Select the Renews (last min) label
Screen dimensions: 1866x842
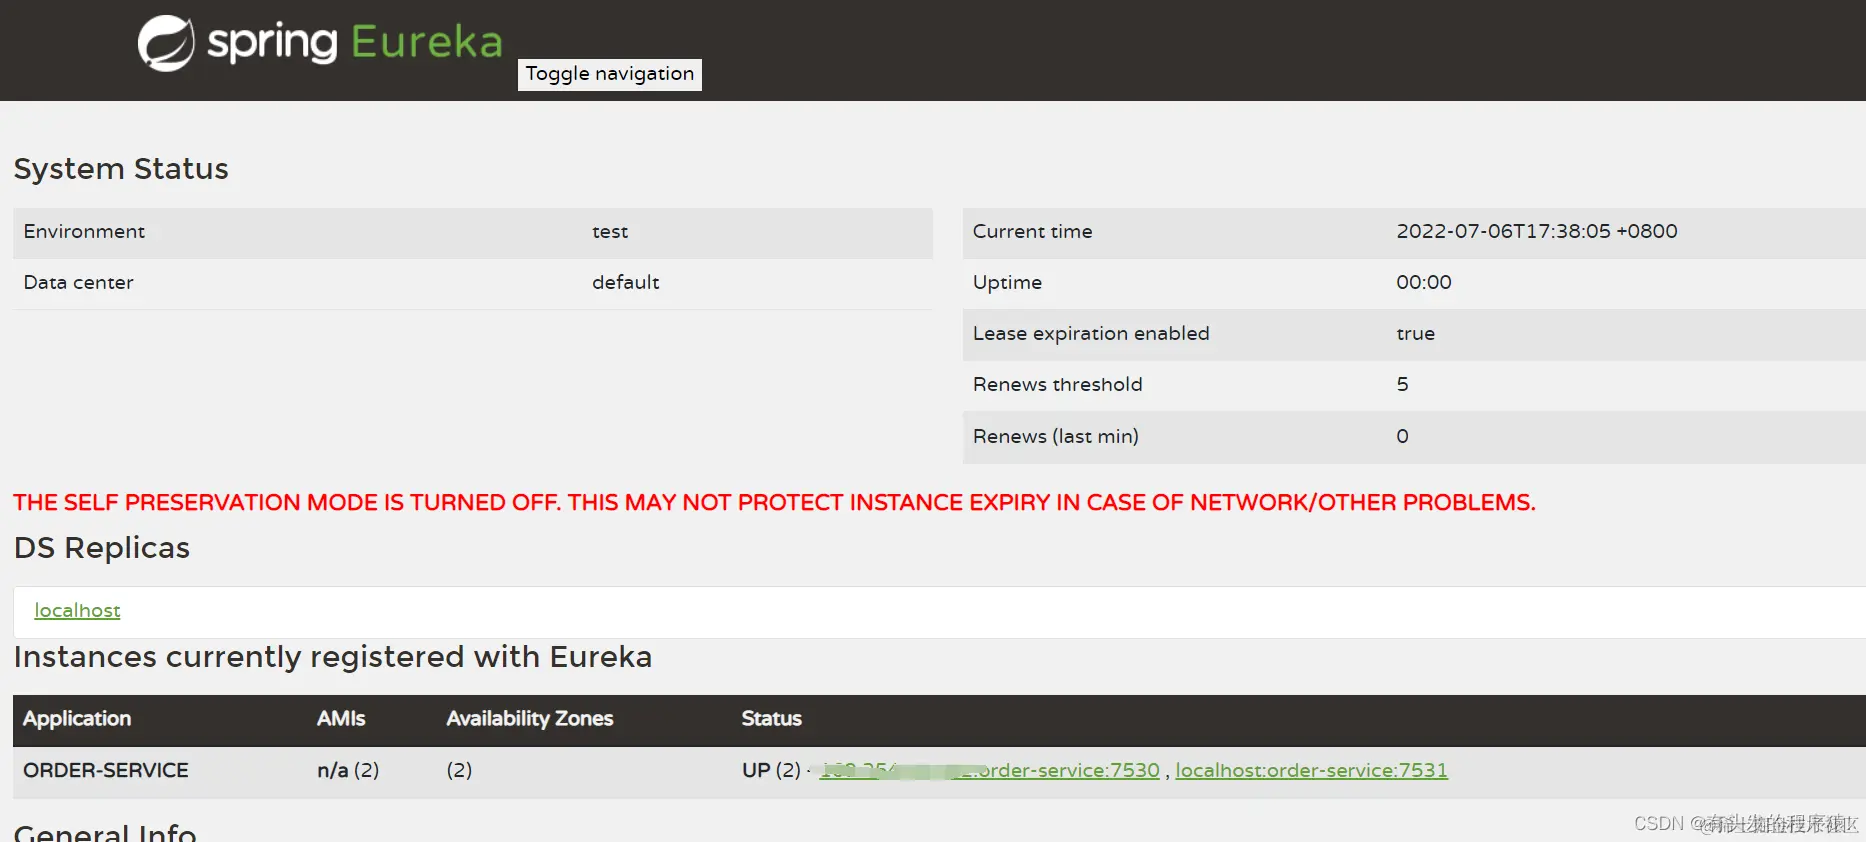coord(1055,436)
